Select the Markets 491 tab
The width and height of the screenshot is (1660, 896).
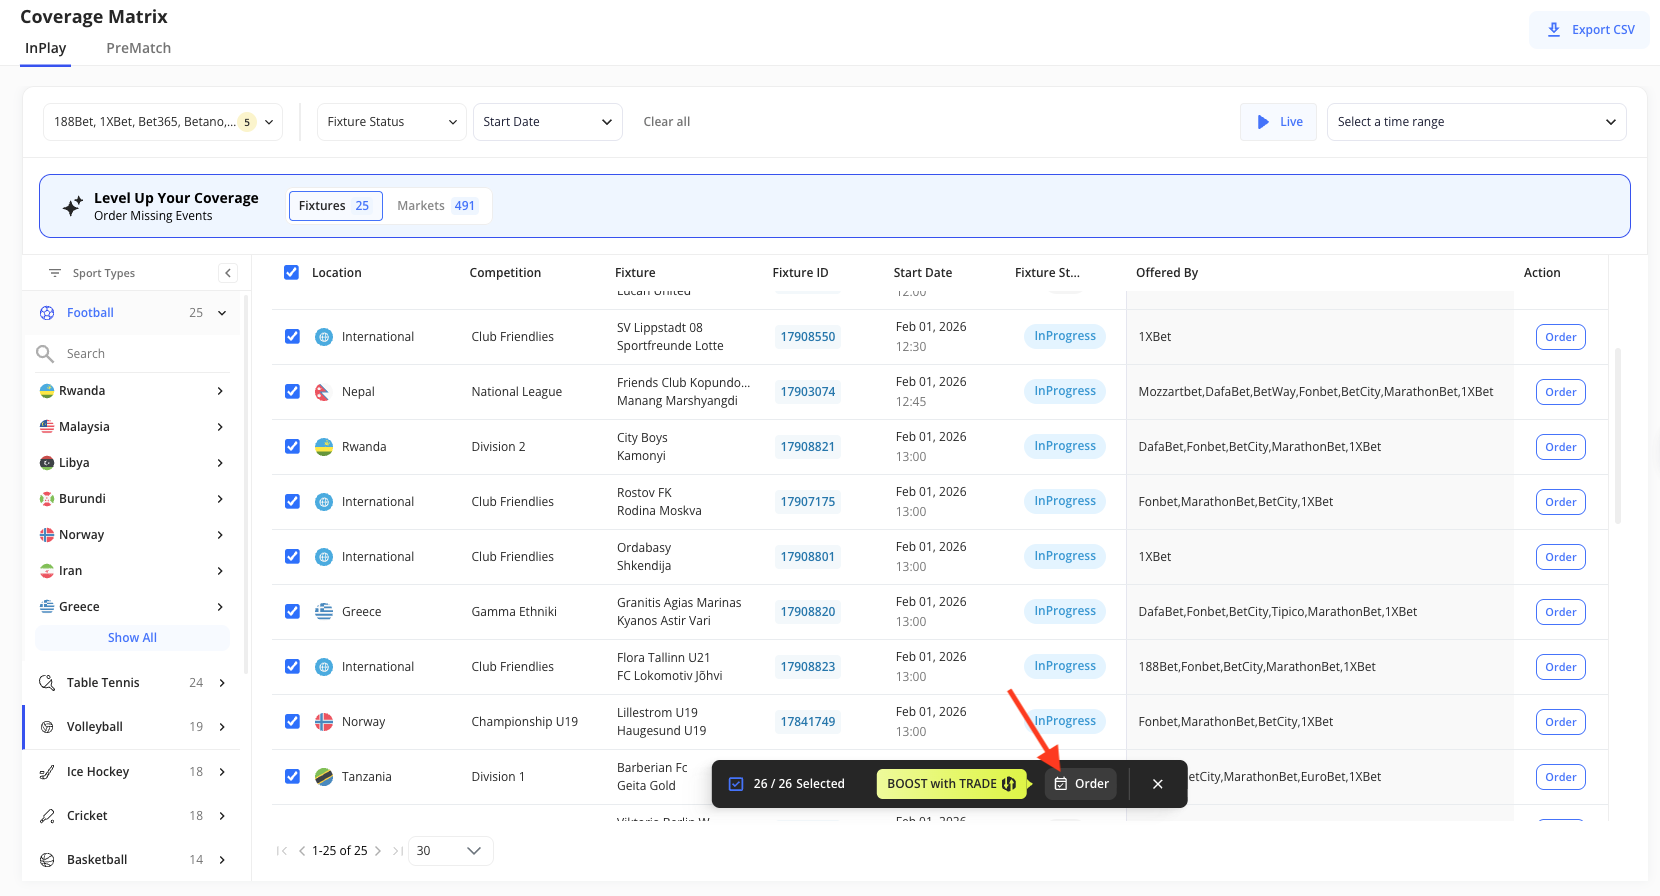(437, 206)
